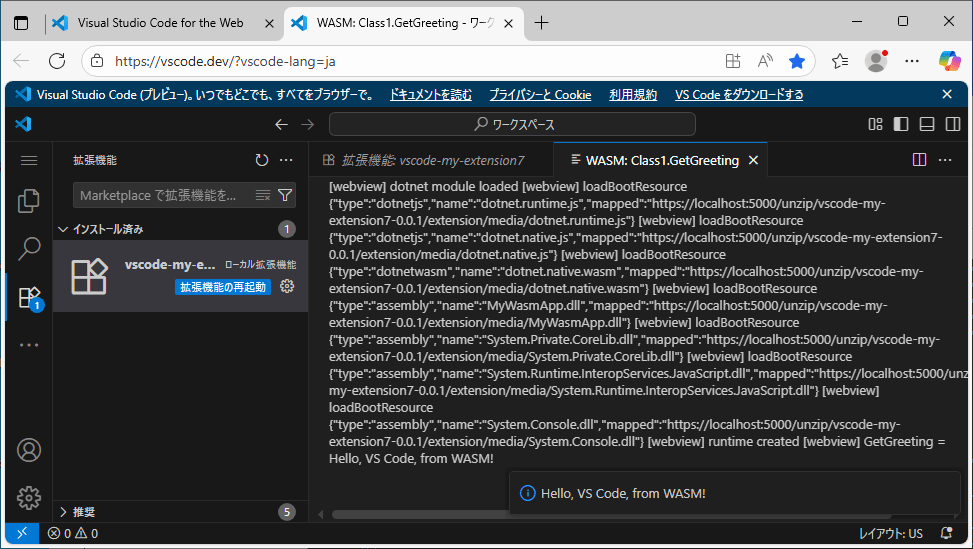Click the browser address bar URL
The width and height of the screenshot is (973, 549).
click(225, 61)
